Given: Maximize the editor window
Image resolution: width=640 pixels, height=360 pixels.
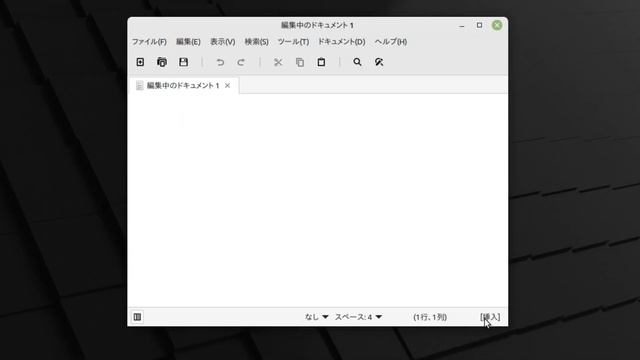Looking at the screenshot, I should 479,25.
